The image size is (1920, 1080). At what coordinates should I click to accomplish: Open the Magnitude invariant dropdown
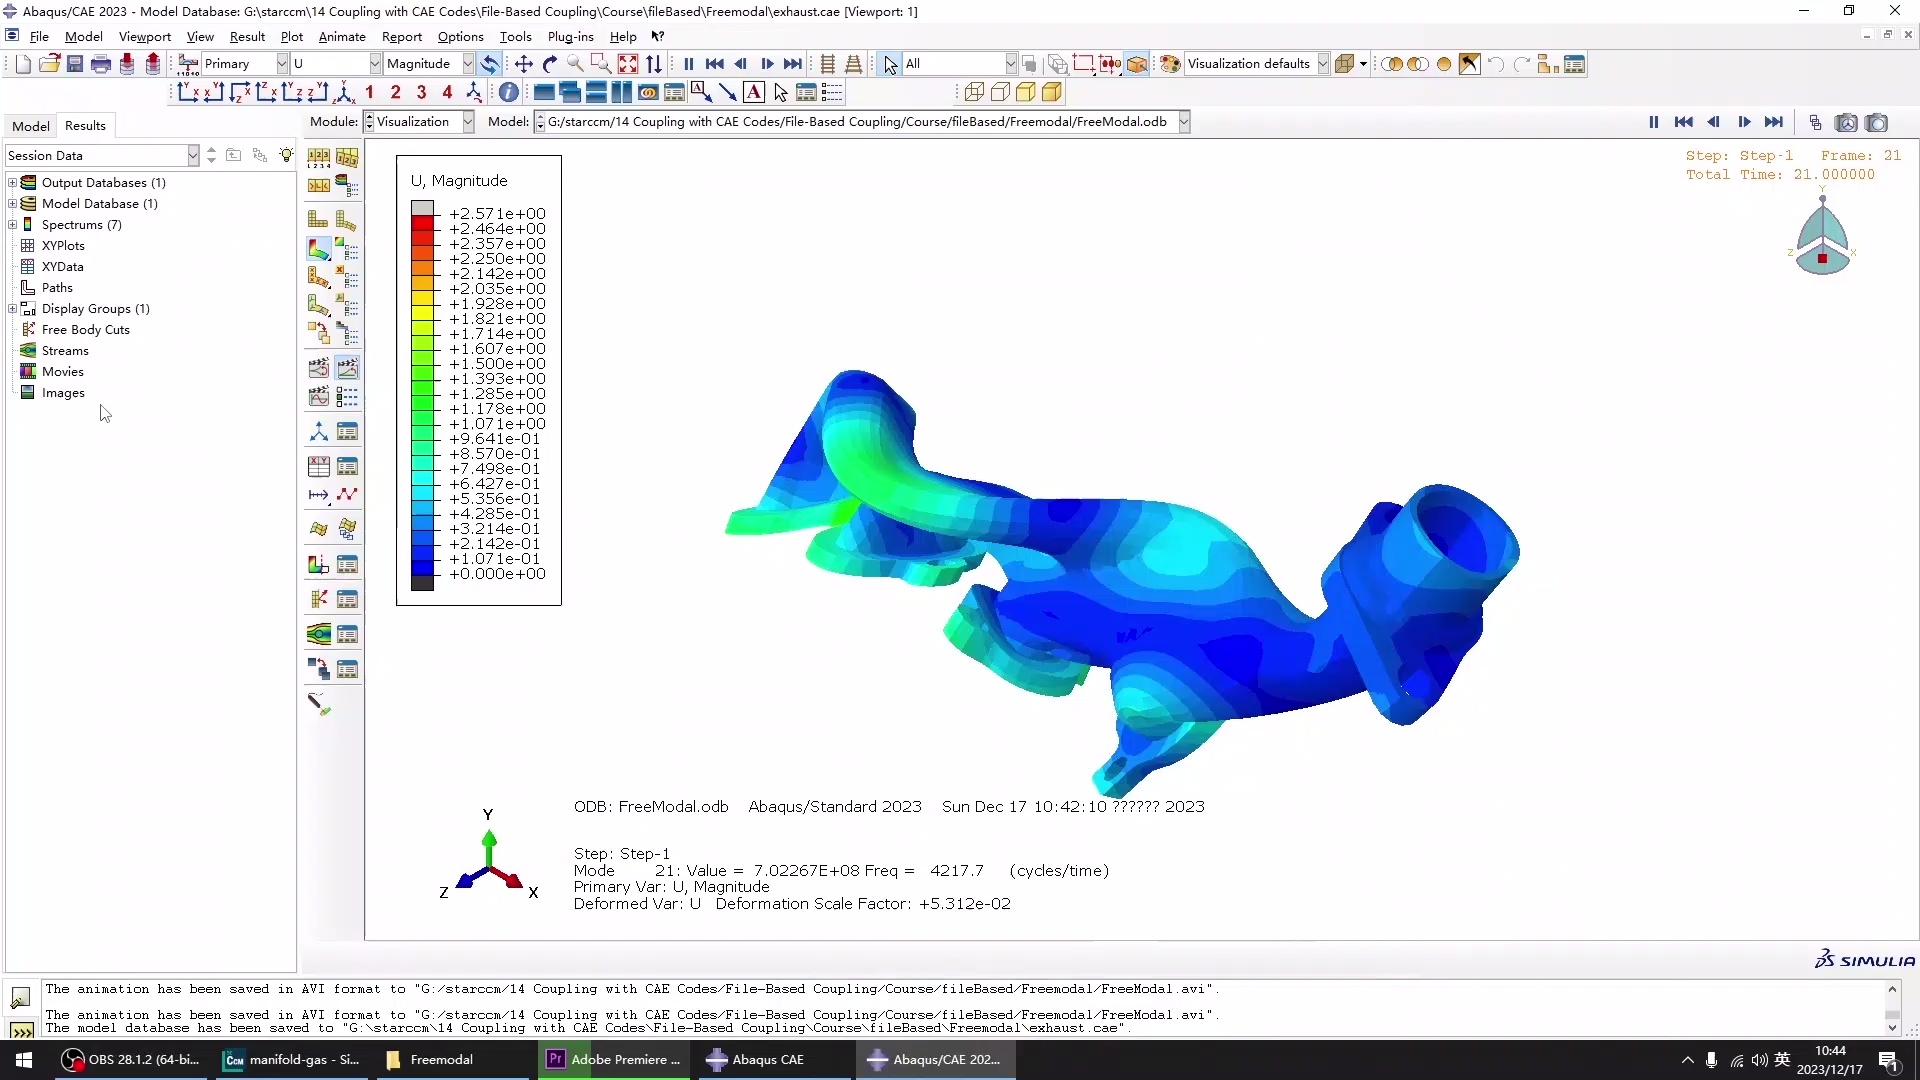(467, 64)
